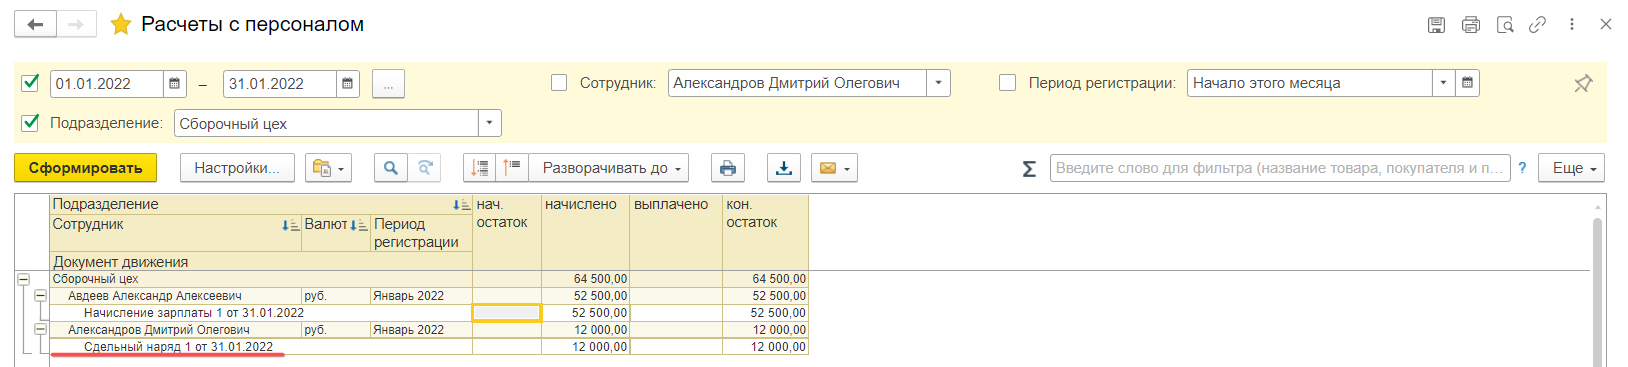Copy link using the chain icon
The width and height of the screenshot is (1628, 367).
click(x=1538, y=24)
